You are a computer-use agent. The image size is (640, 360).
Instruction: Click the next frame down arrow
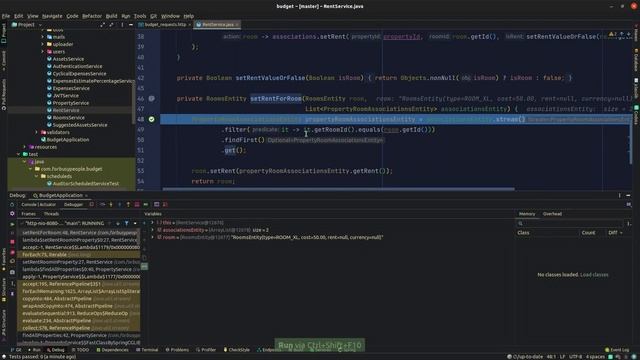click(x=118, y=223)
